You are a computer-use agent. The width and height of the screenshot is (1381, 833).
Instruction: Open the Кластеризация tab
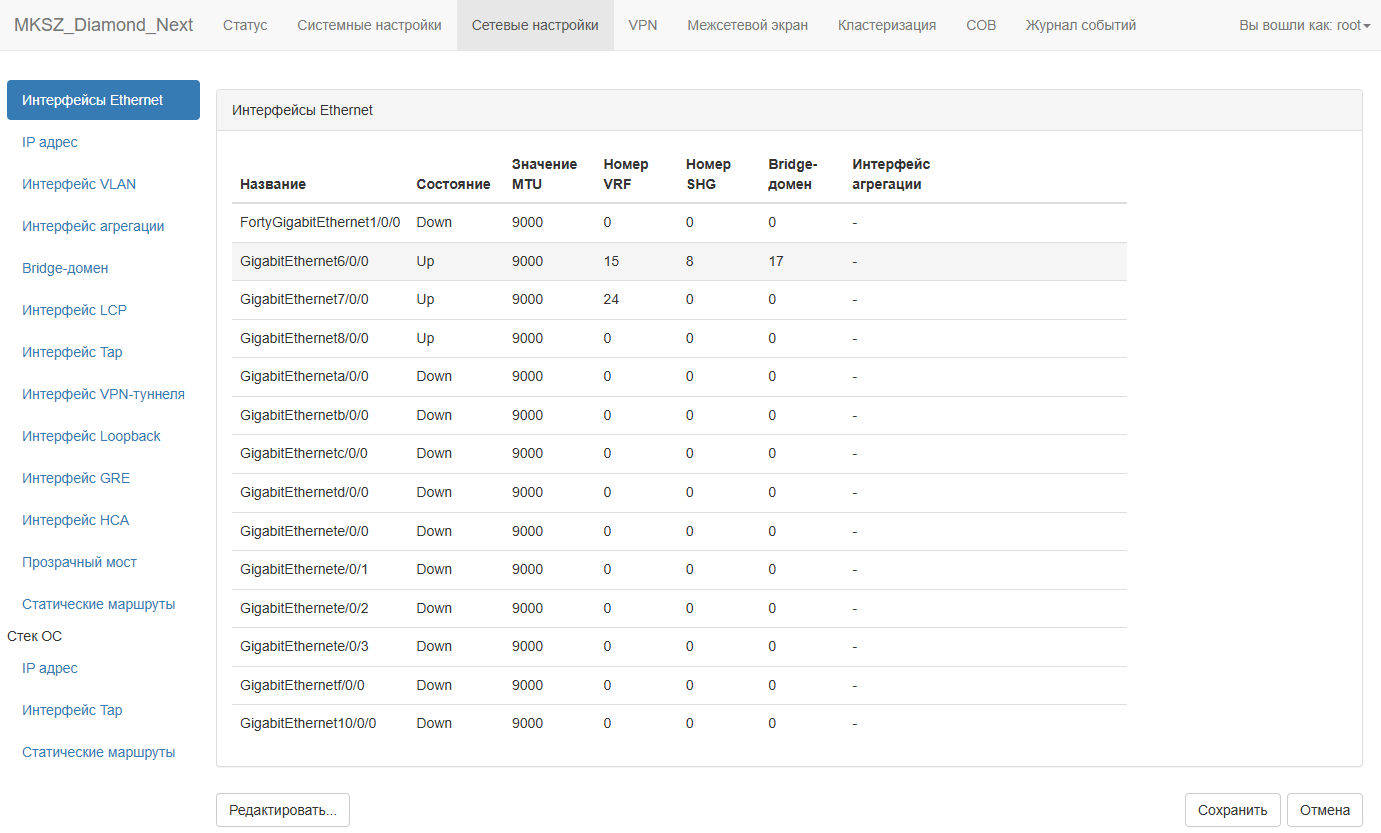(x=887, y=25)
